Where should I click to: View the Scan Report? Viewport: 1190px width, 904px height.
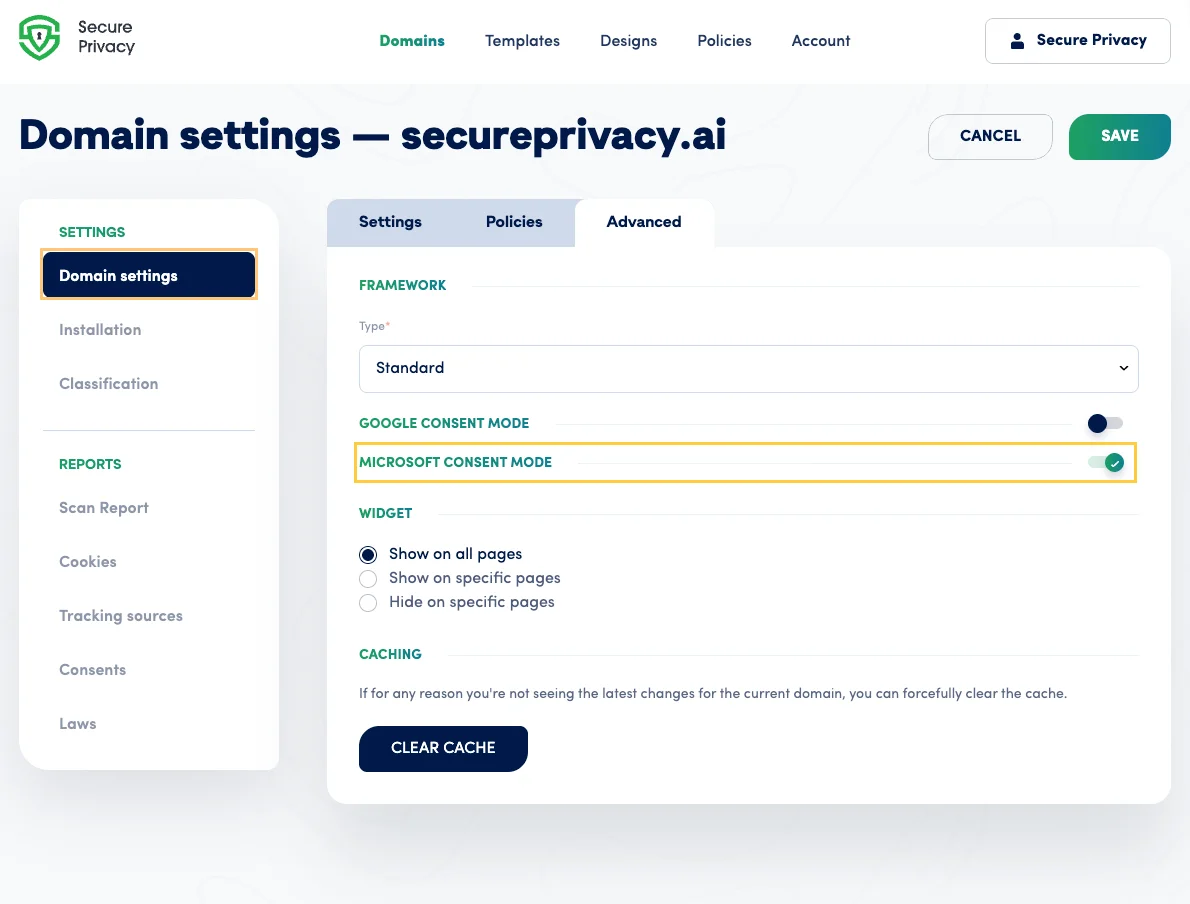point(103,508)
